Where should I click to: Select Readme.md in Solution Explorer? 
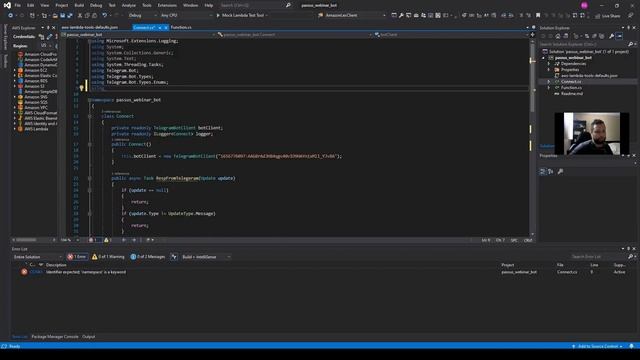pos(571,93)
